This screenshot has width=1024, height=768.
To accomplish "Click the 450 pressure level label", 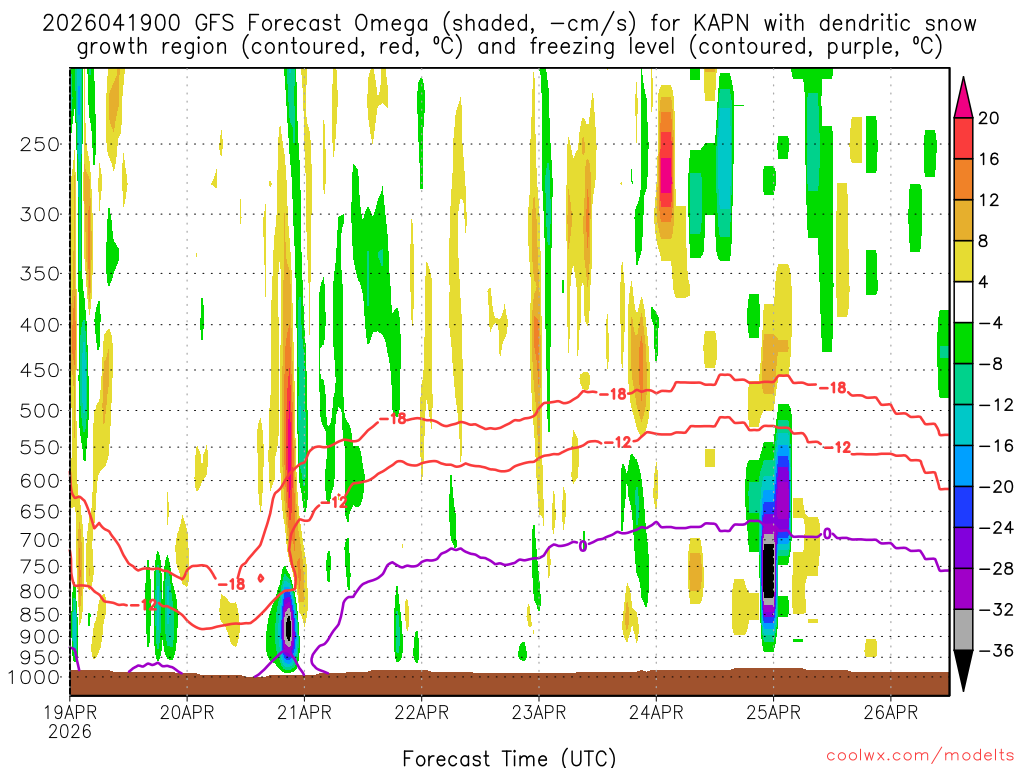I will 40,370.
